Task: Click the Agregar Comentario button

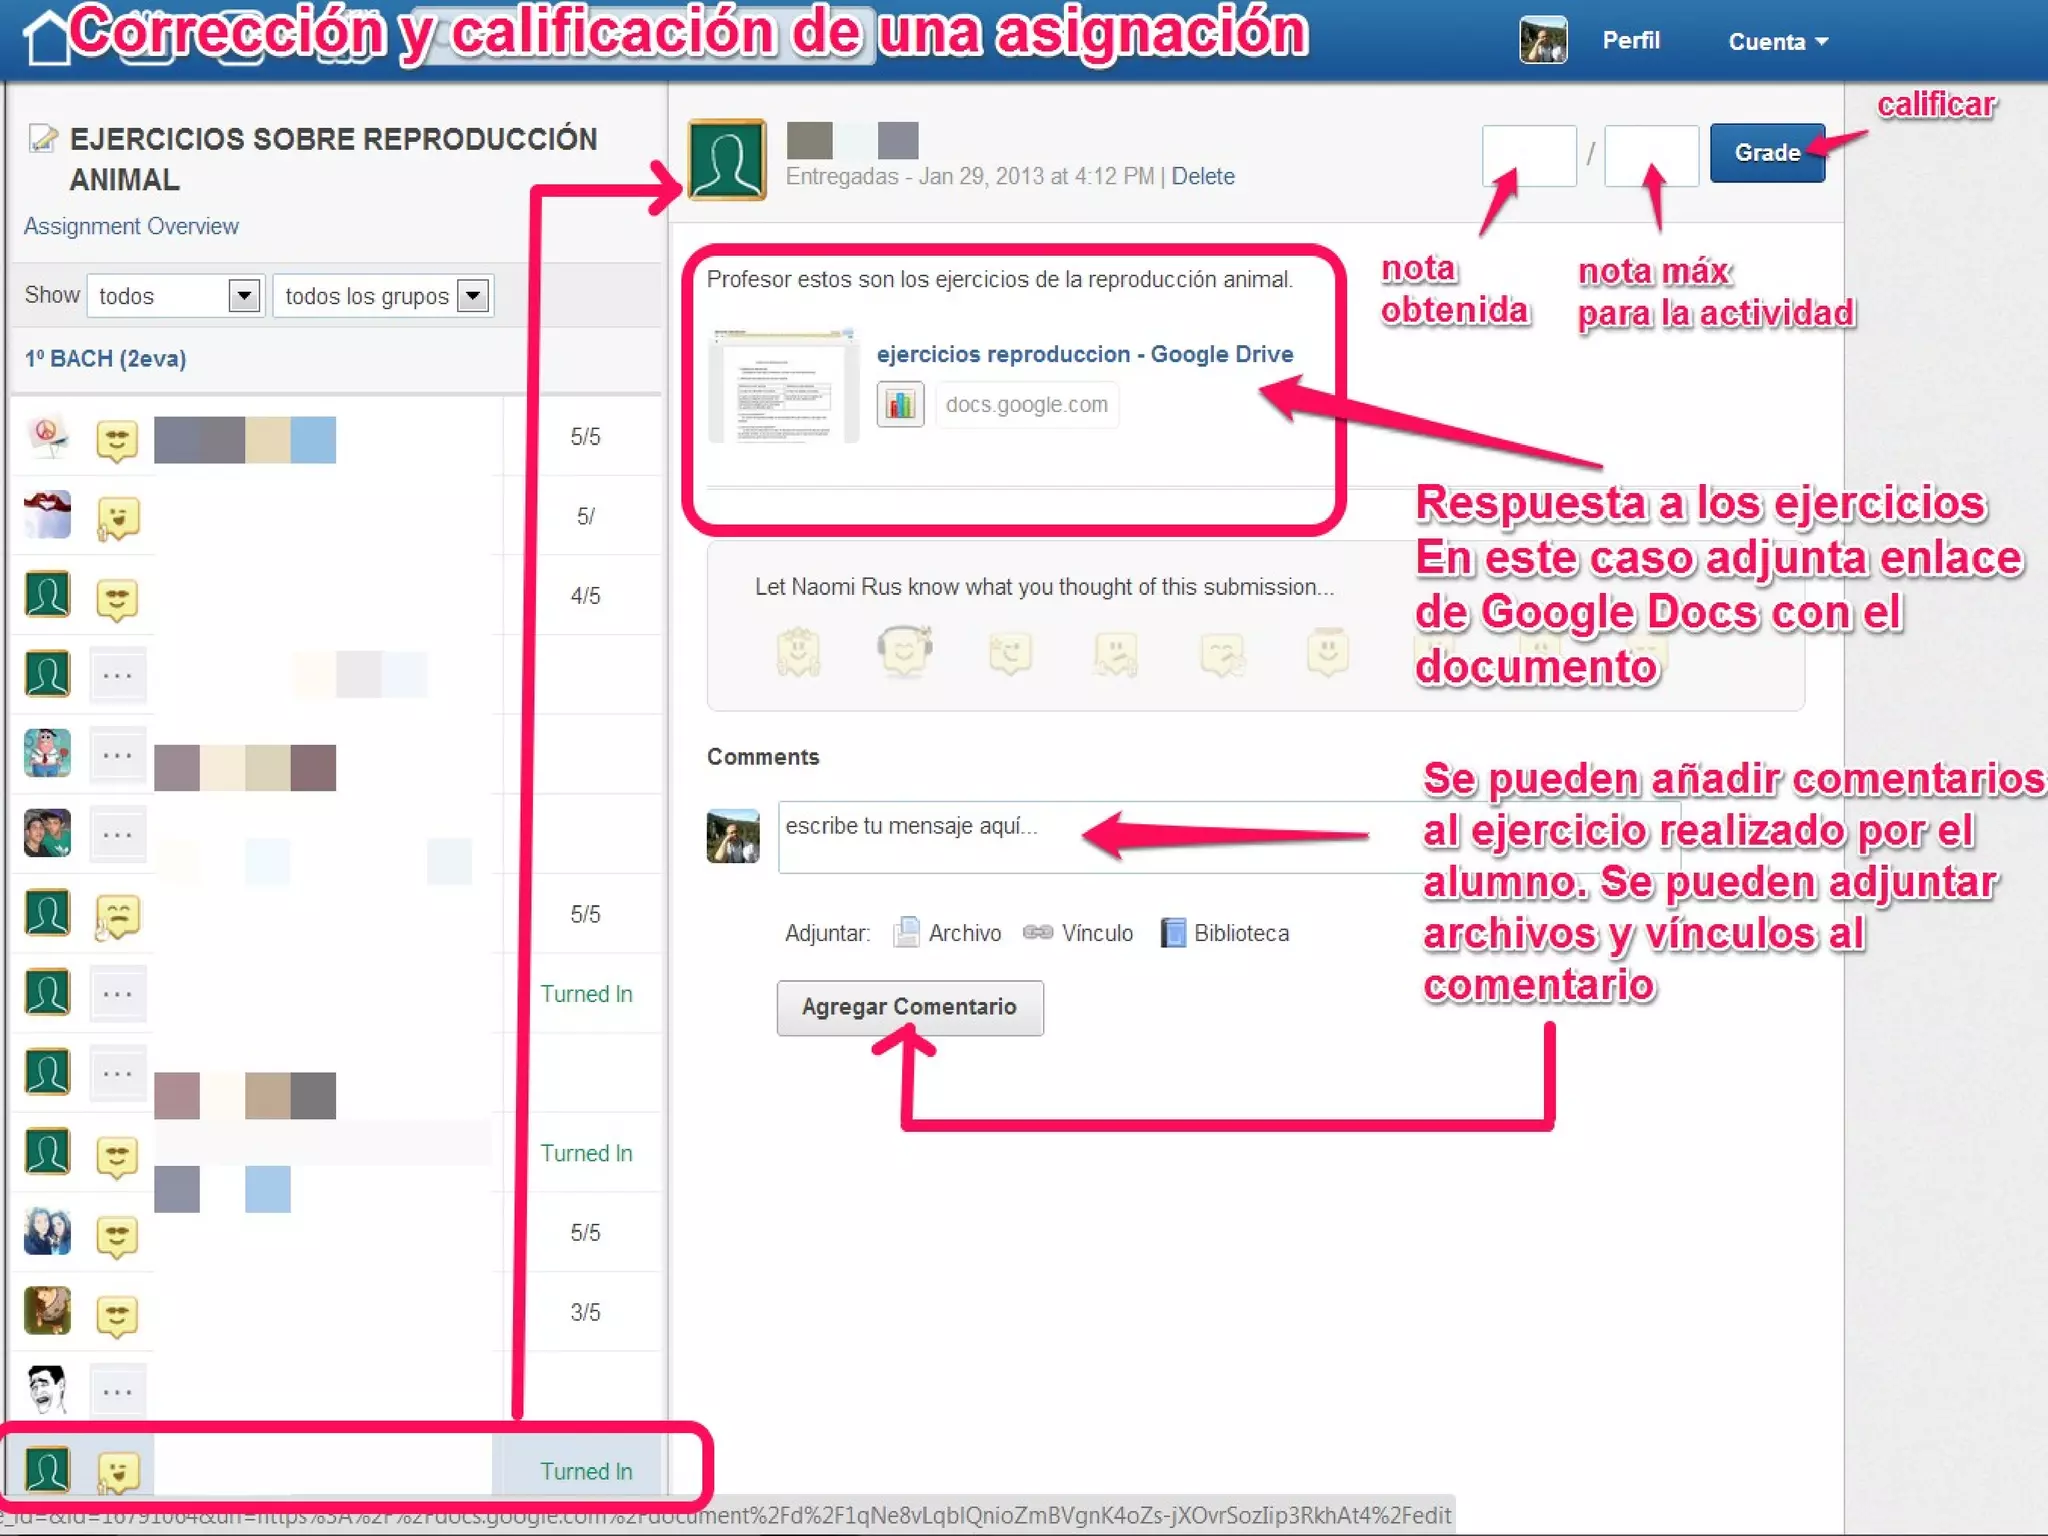Action: [909, 1007]
